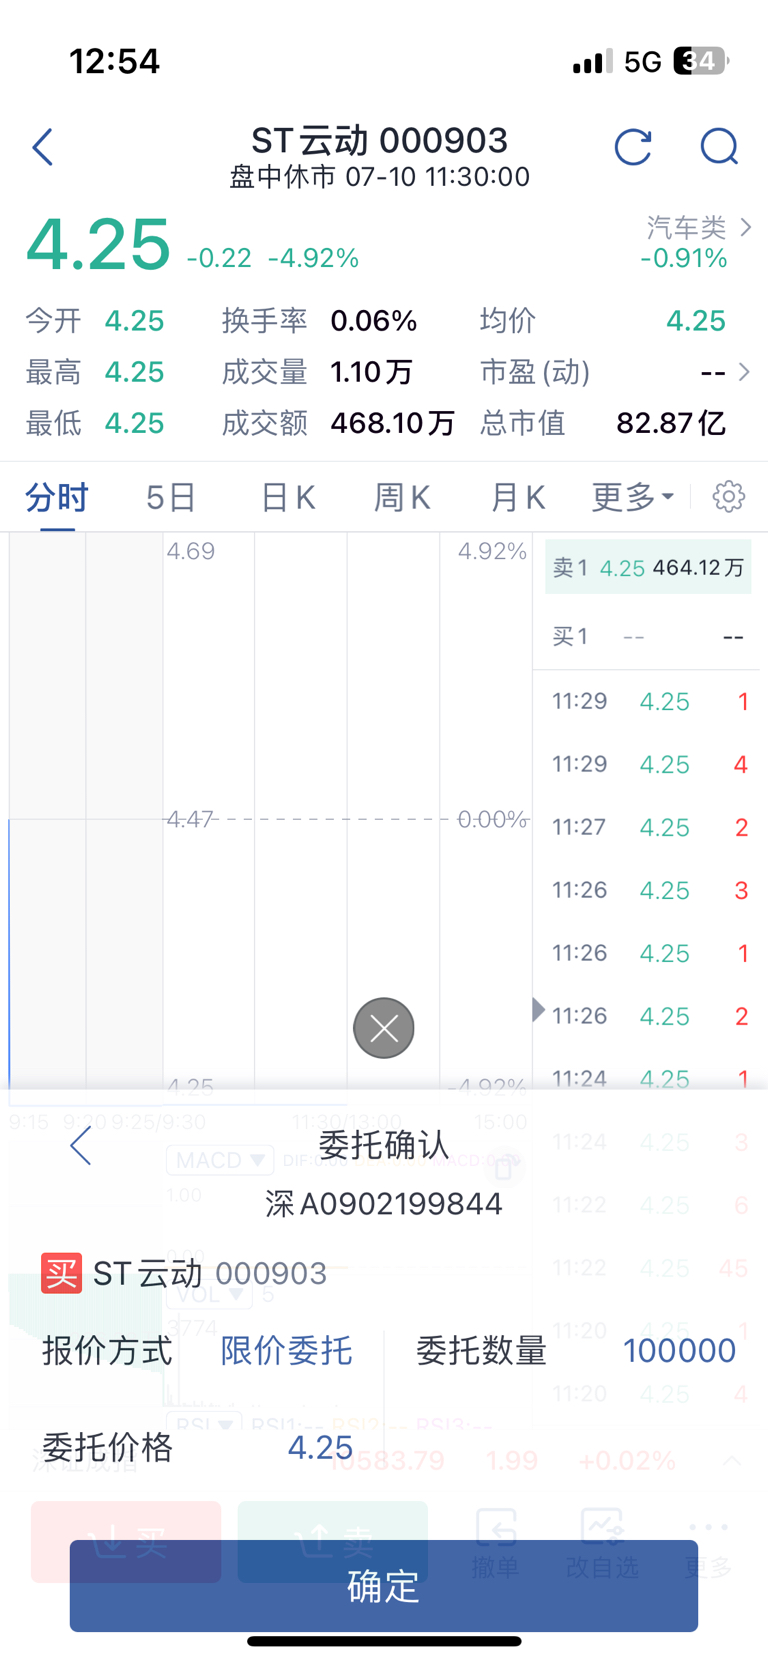Tap the 成交量 1.10万 value
This screenshot has width=768, height=1663.
371,372
